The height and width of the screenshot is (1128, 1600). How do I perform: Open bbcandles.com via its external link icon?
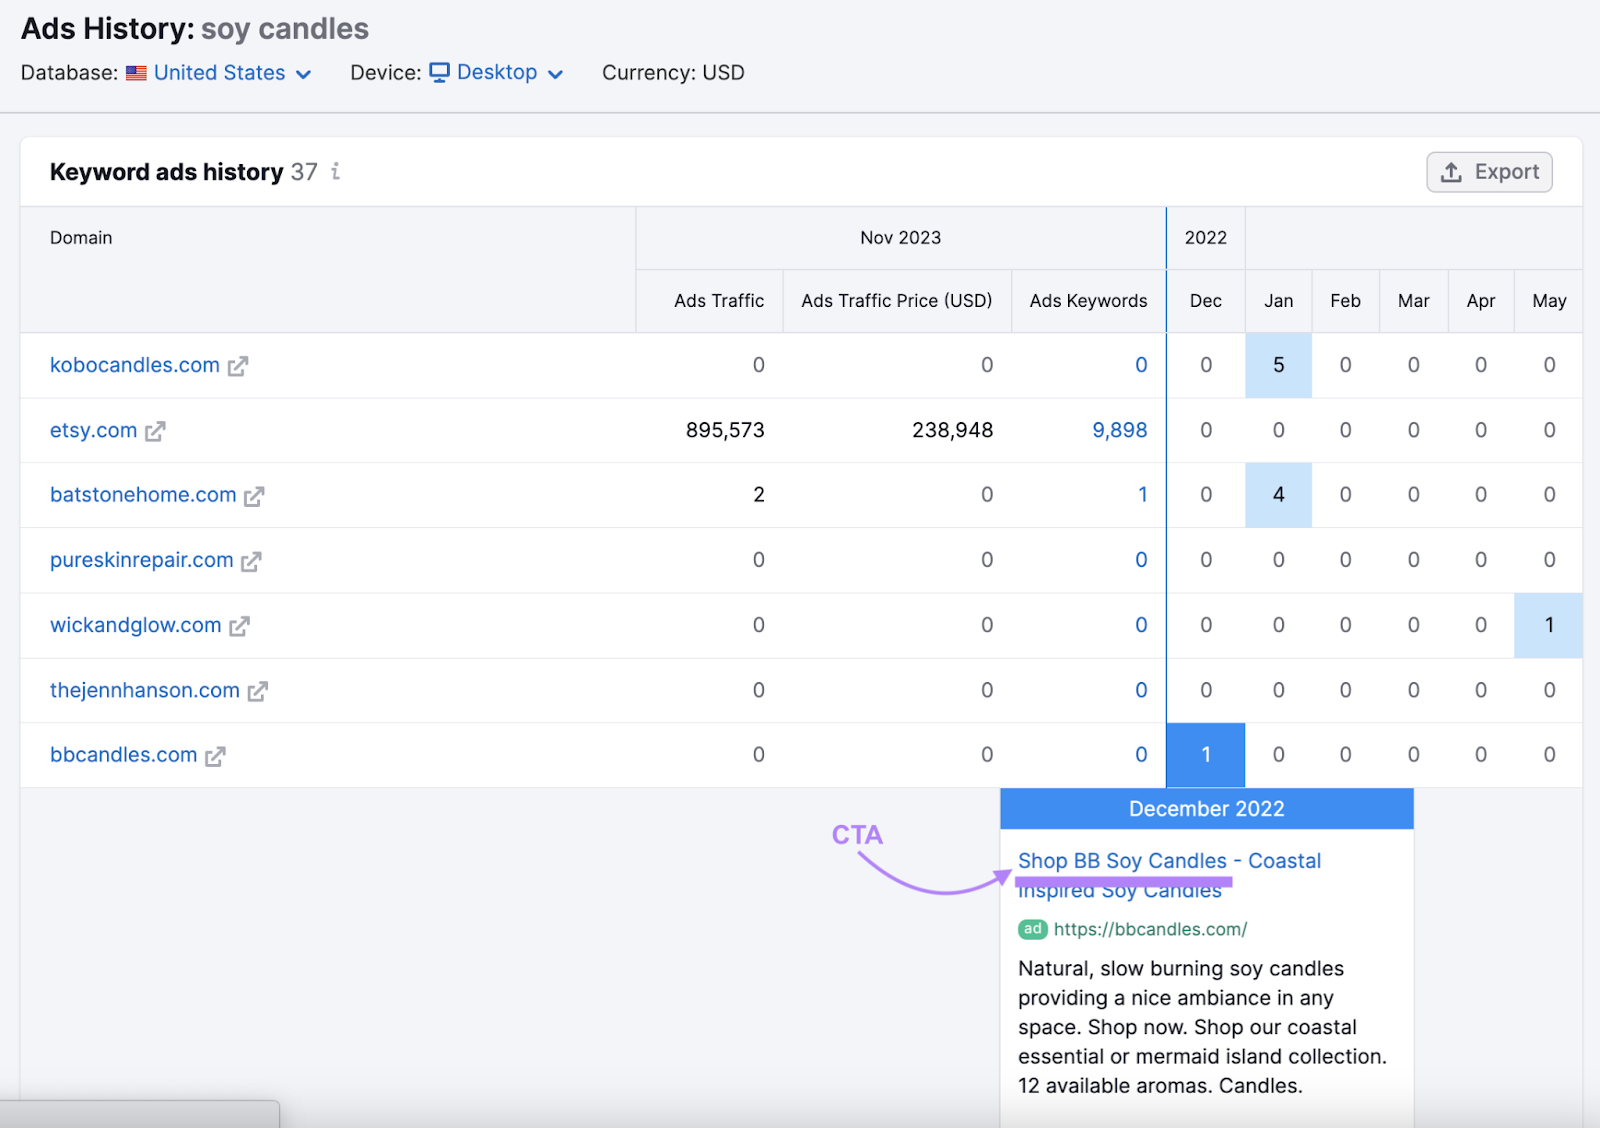(x=214, y=756)
